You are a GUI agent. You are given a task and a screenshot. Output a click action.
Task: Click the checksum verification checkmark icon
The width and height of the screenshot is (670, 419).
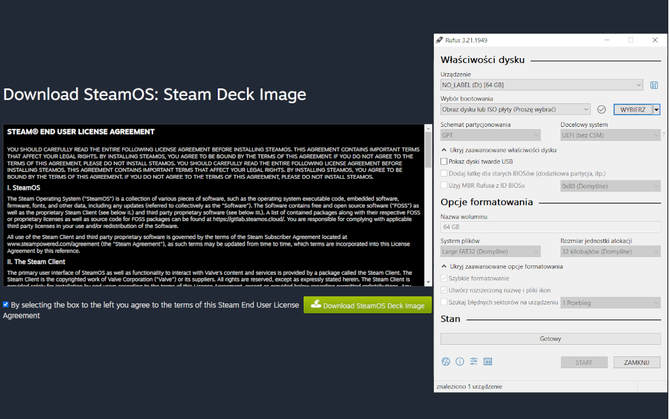601,110
